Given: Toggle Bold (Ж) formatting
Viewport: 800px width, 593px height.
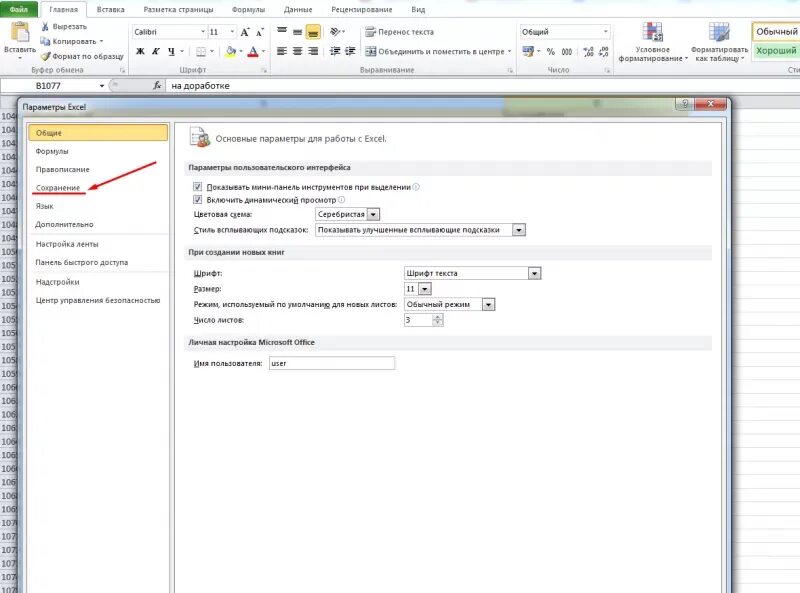Looking at the screenshot, I should [x=140, y=52].
